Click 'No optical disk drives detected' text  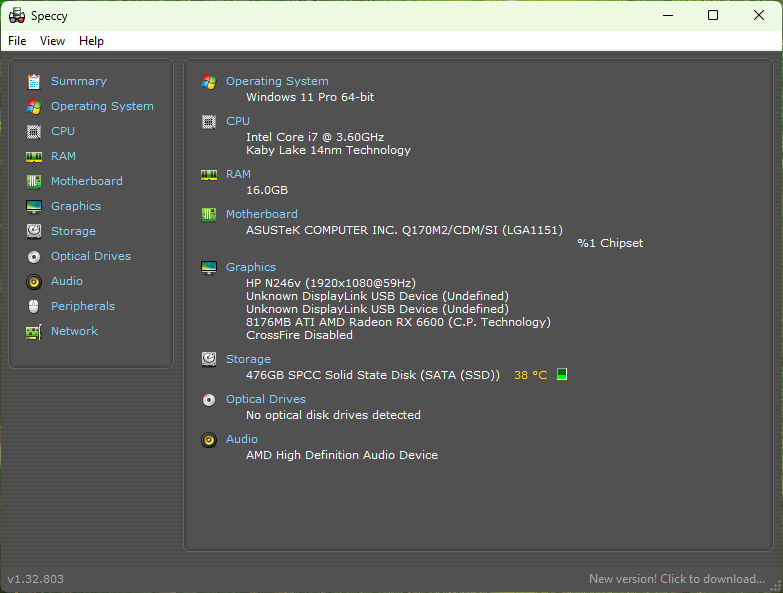click(x=334, y=415)
